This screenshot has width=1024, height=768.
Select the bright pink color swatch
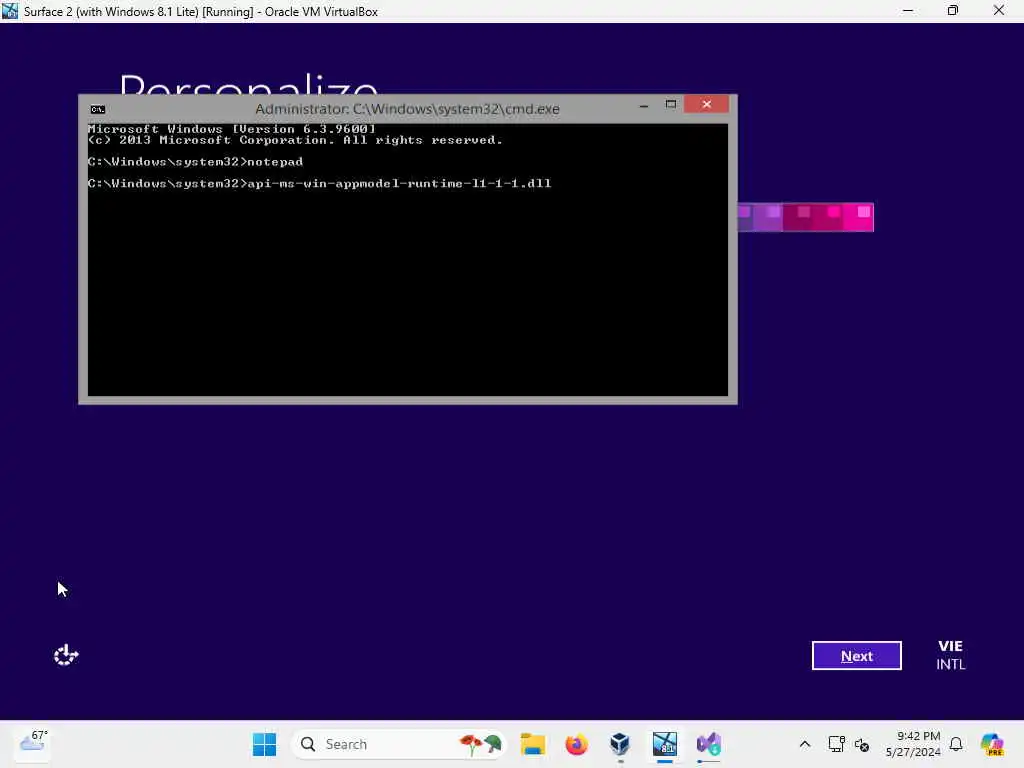[858, 217]
